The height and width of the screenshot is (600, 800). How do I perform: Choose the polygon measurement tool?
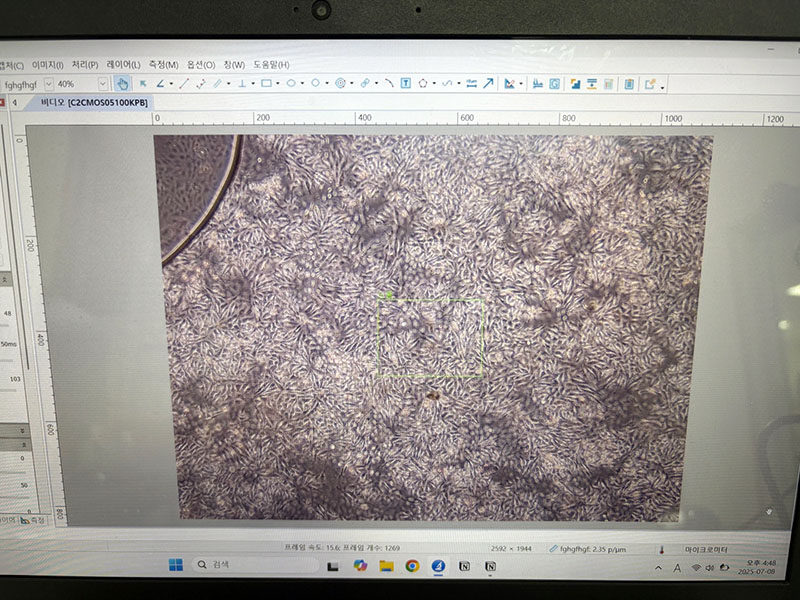pyautogui.click(x=423, y=84)
